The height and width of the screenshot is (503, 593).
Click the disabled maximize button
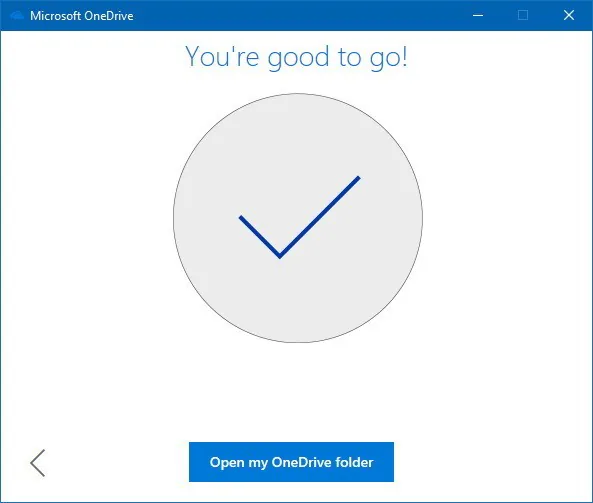[523, 16]
